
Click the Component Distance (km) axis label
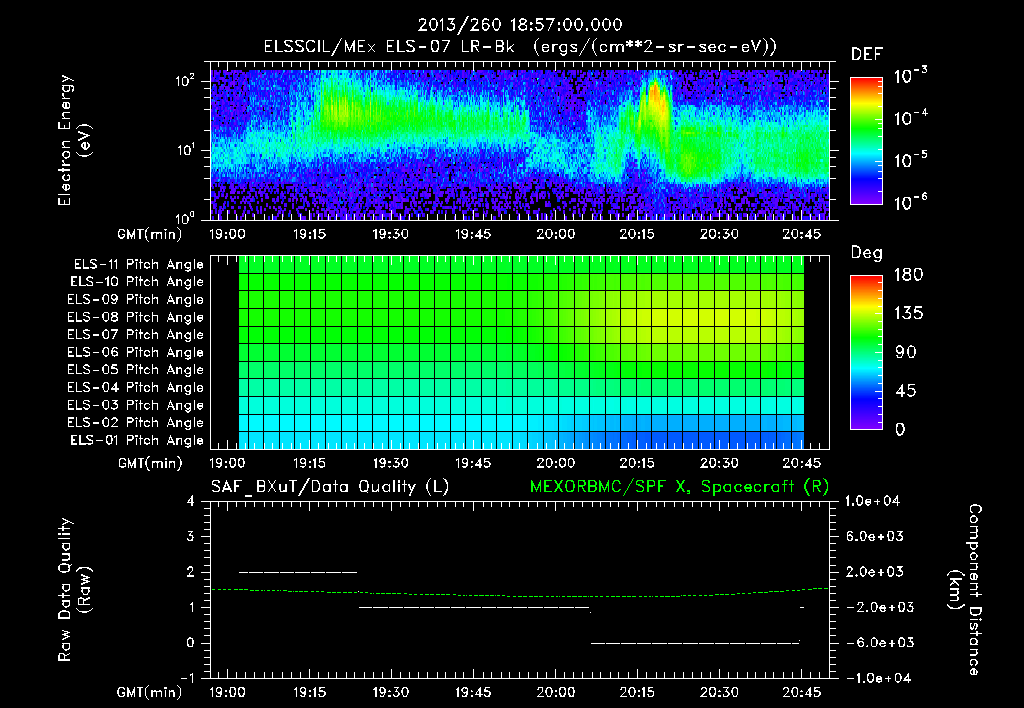tap(965, 589)
